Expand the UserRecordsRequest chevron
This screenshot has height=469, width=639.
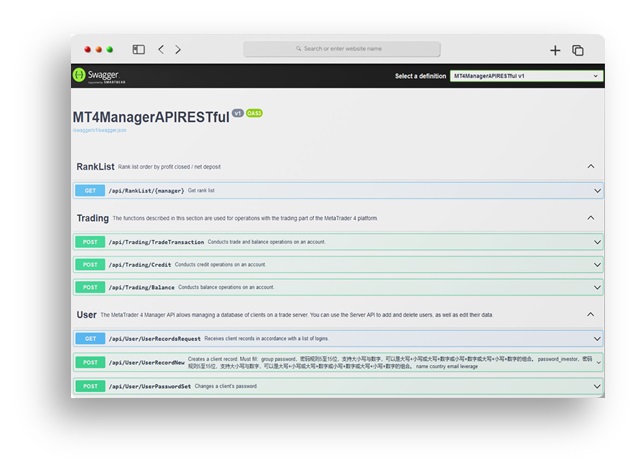coord(597,339)
